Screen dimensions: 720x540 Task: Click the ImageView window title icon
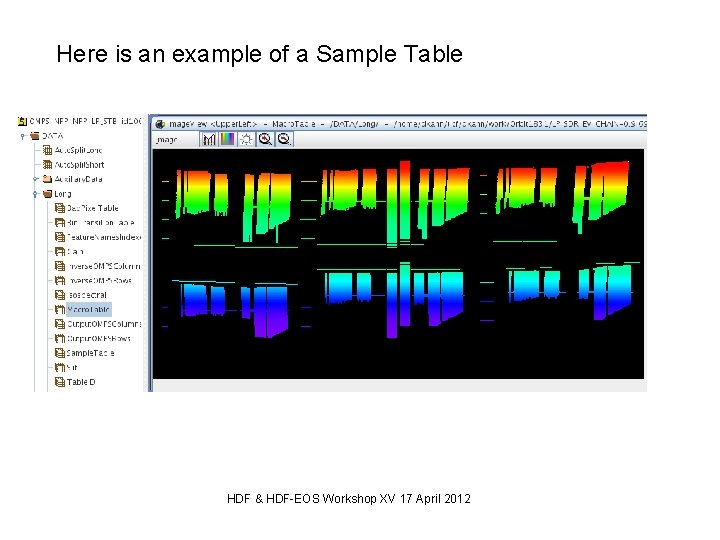(160, 124)
